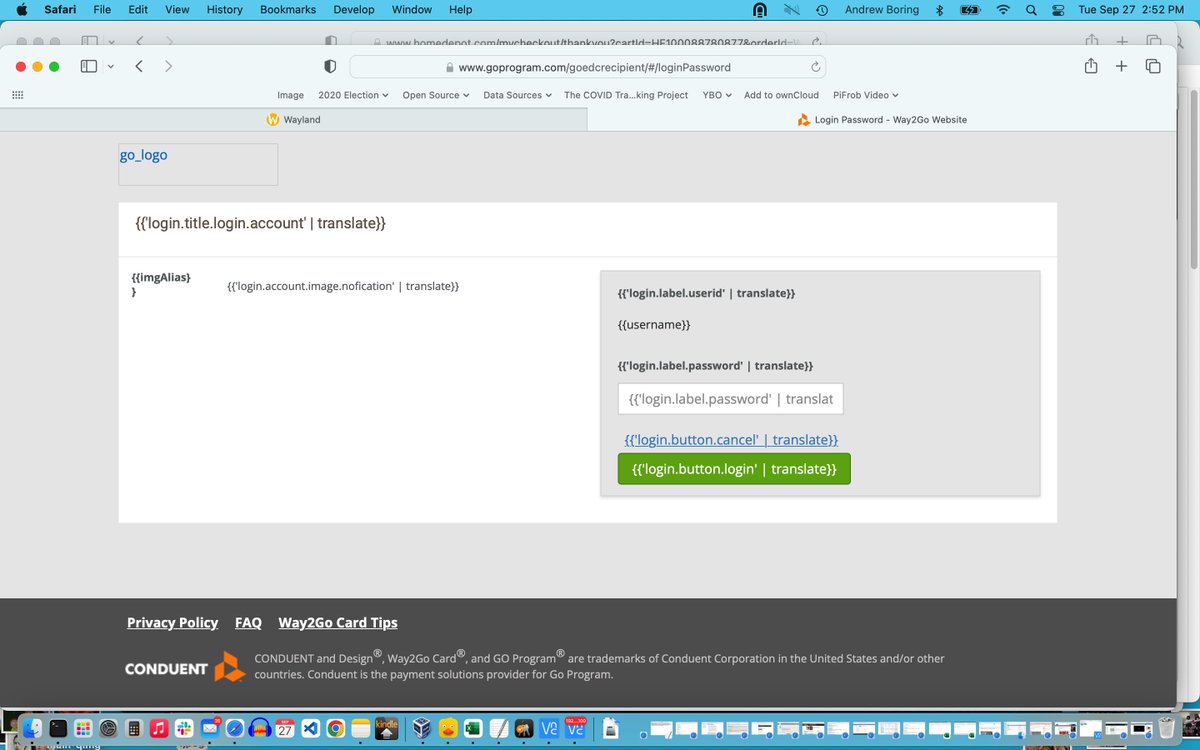Click the login.button.cancel link

731,440
